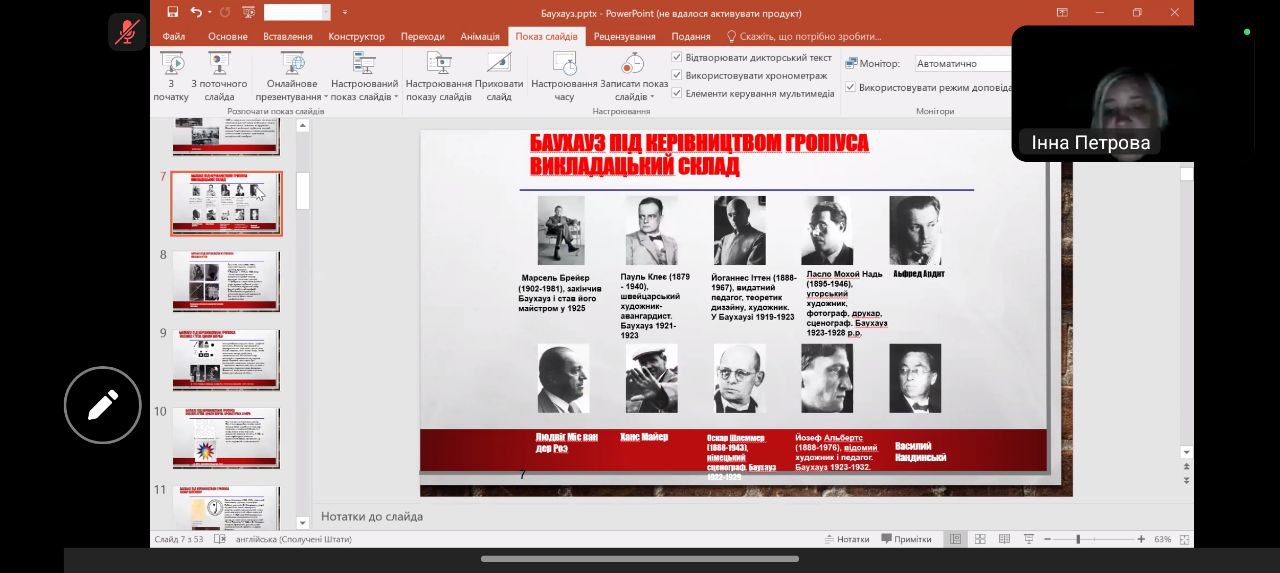Image resolution: width=1280 pixels, height=573 pixels.
Task: Click the Zoom annotation pencil button
Action: click(103, 405)
